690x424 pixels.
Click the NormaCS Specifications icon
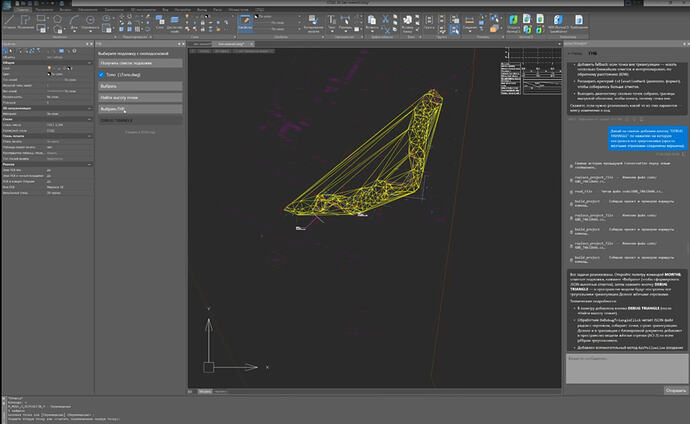pos(558,23)
